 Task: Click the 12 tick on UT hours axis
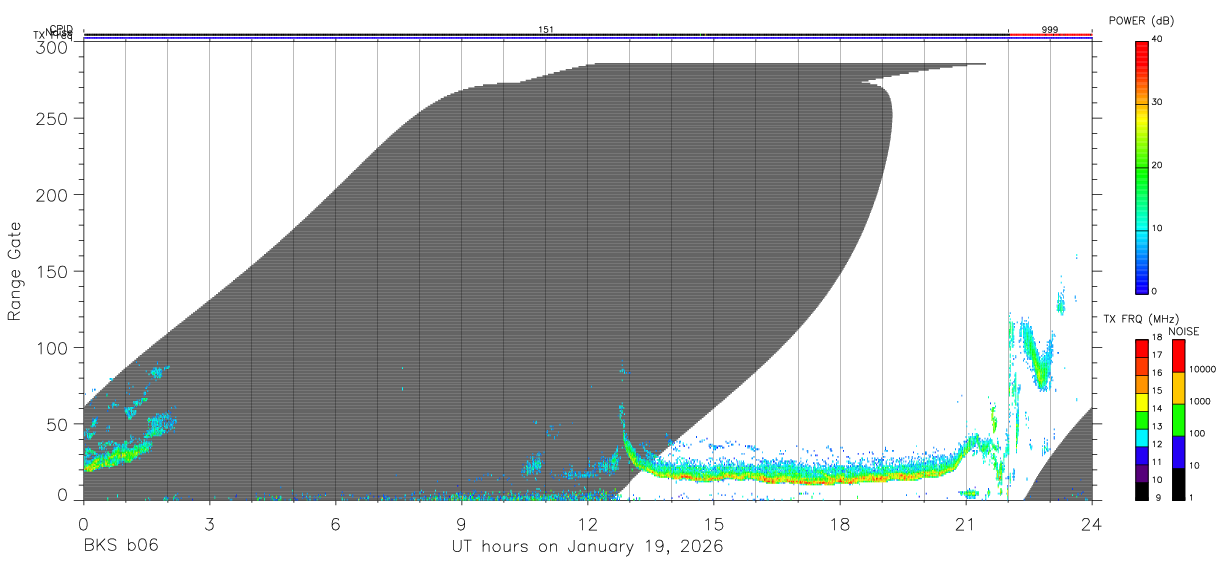tap(587, 524)
